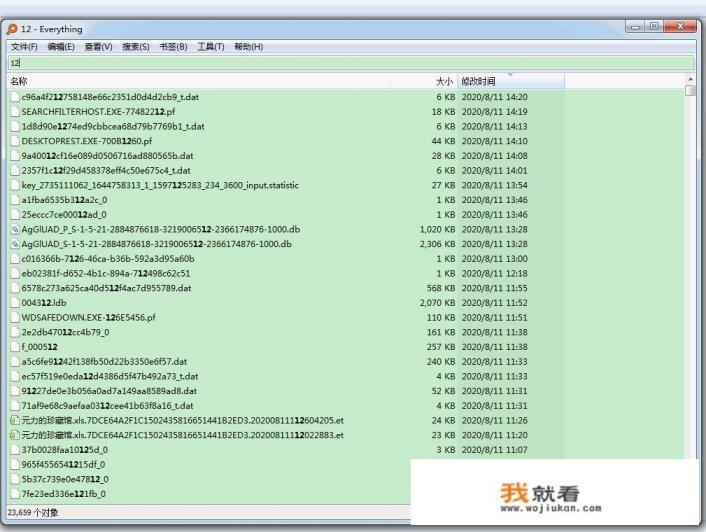Open the 搜索(S) menu

(136, 47)
